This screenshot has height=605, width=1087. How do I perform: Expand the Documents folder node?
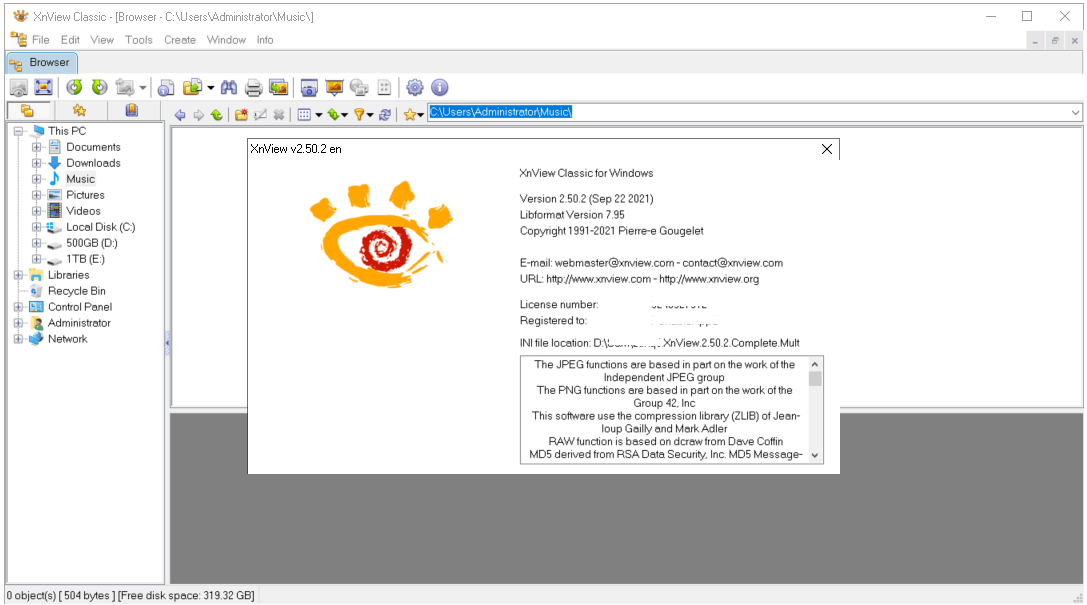click(37, 147)
